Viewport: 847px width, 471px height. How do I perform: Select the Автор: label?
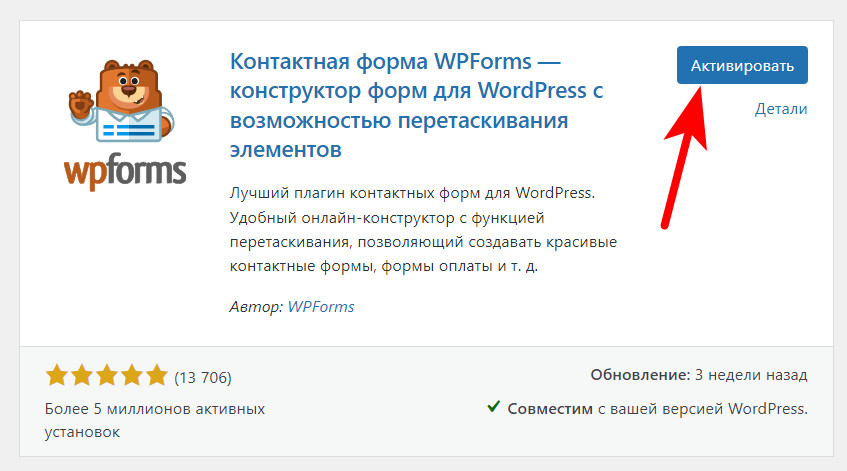pyautogui.click(x=256, y=307)
